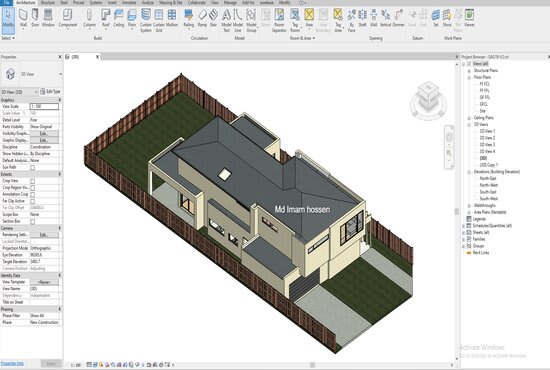Toggle the Sun Path checkbox
The width and height of the screenshot is (550, 370).
point(33,168)
